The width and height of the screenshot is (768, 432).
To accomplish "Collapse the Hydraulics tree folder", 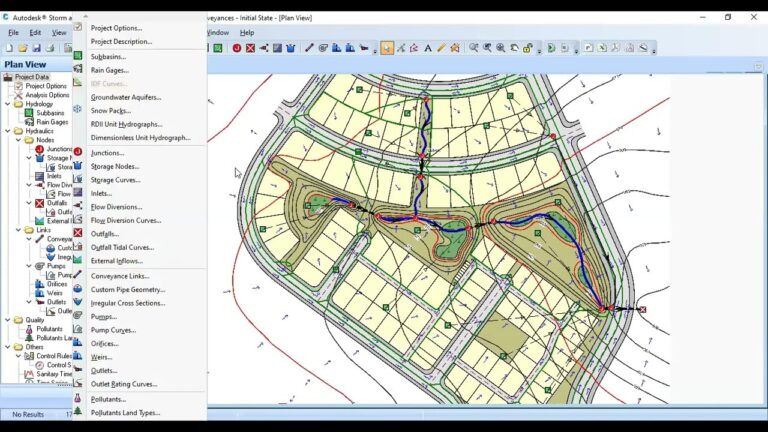I will [8, 131].
